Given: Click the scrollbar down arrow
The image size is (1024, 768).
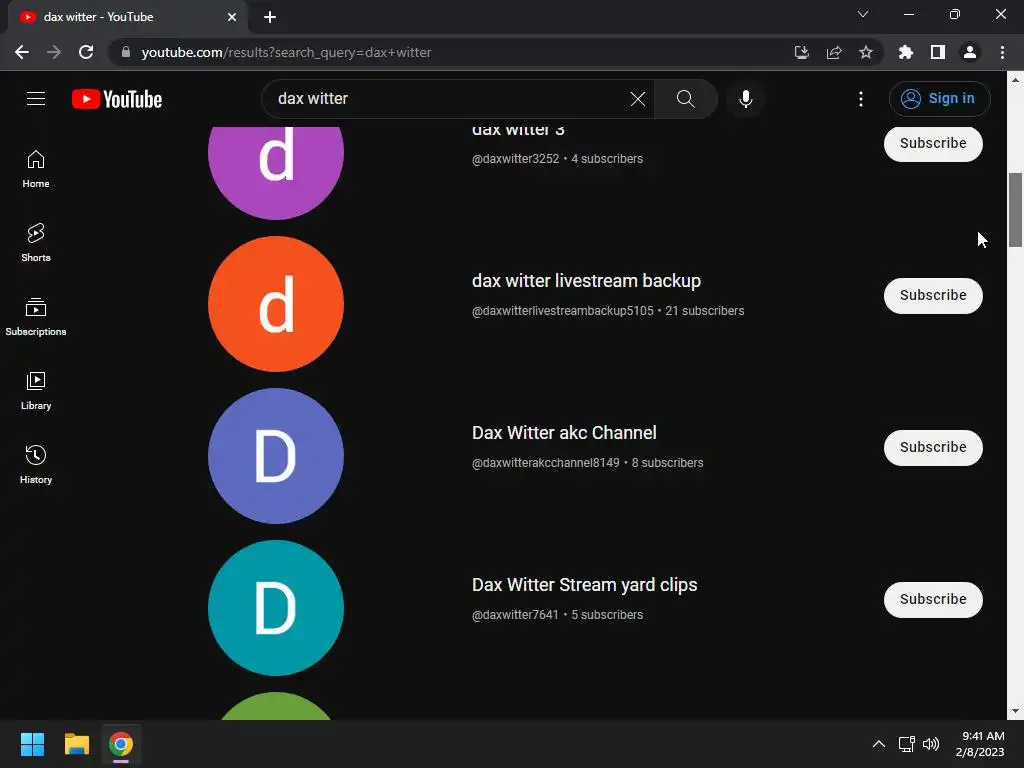Looking at the screenshot, I should click(1015, 712).
